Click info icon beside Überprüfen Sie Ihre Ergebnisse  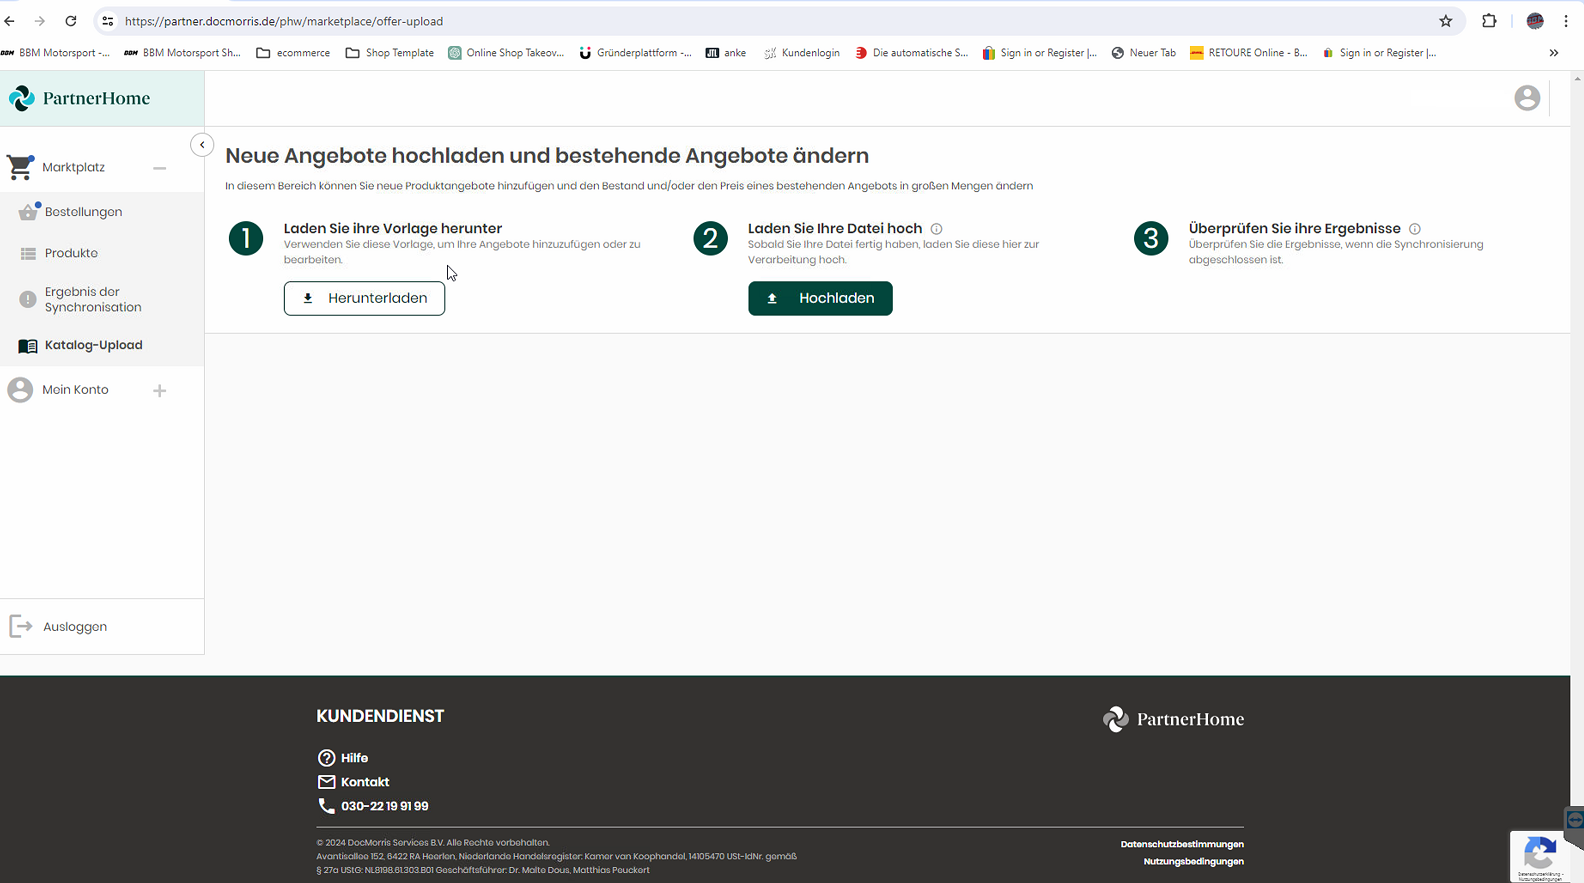pos(1414,229)
